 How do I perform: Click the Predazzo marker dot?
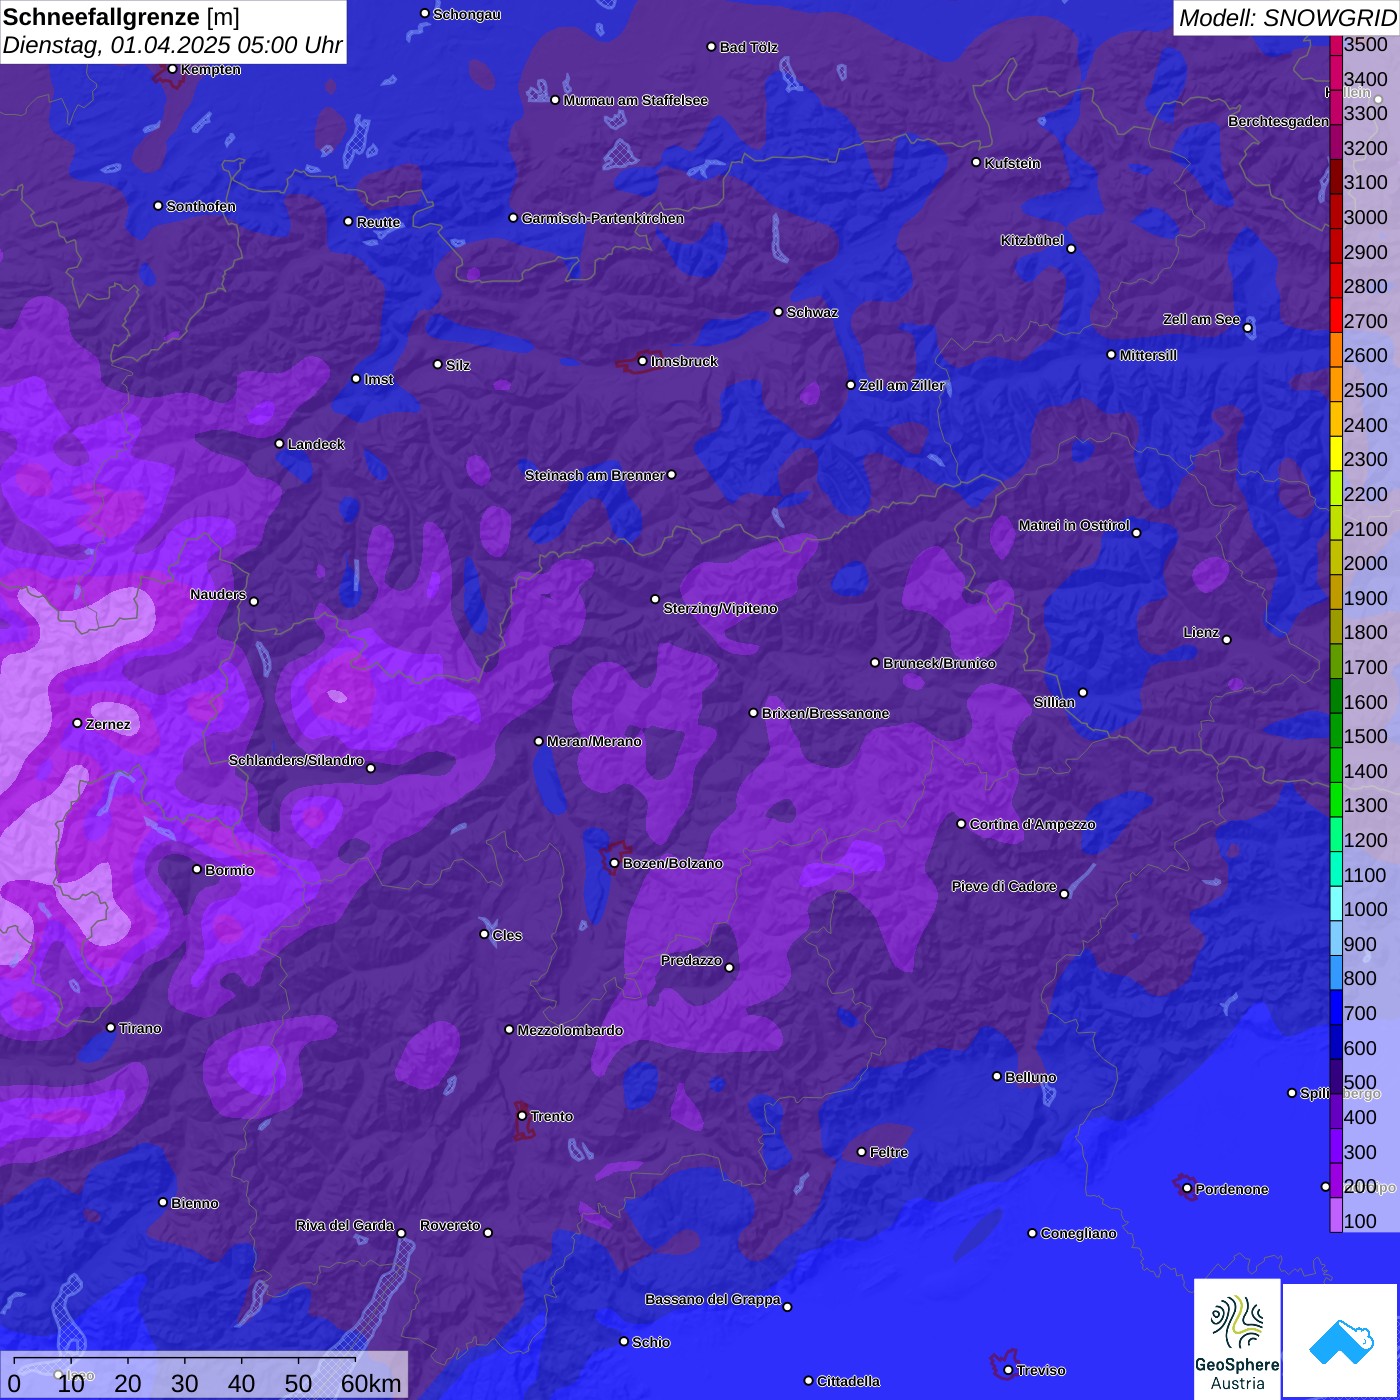[x=729, y=967]
